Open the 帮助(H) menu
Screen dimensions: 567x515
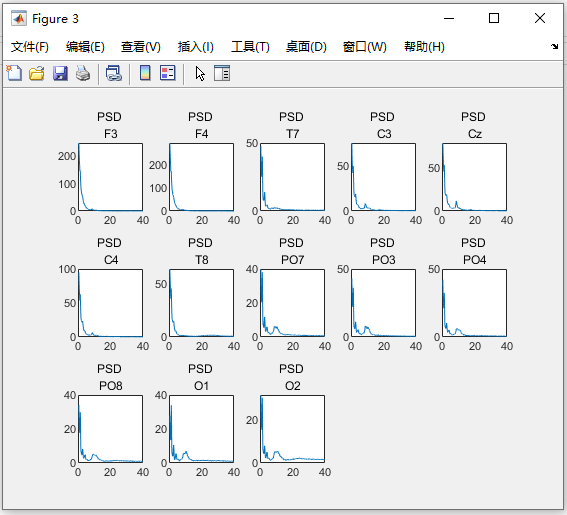pyautogui.click(x=424, y=47)
